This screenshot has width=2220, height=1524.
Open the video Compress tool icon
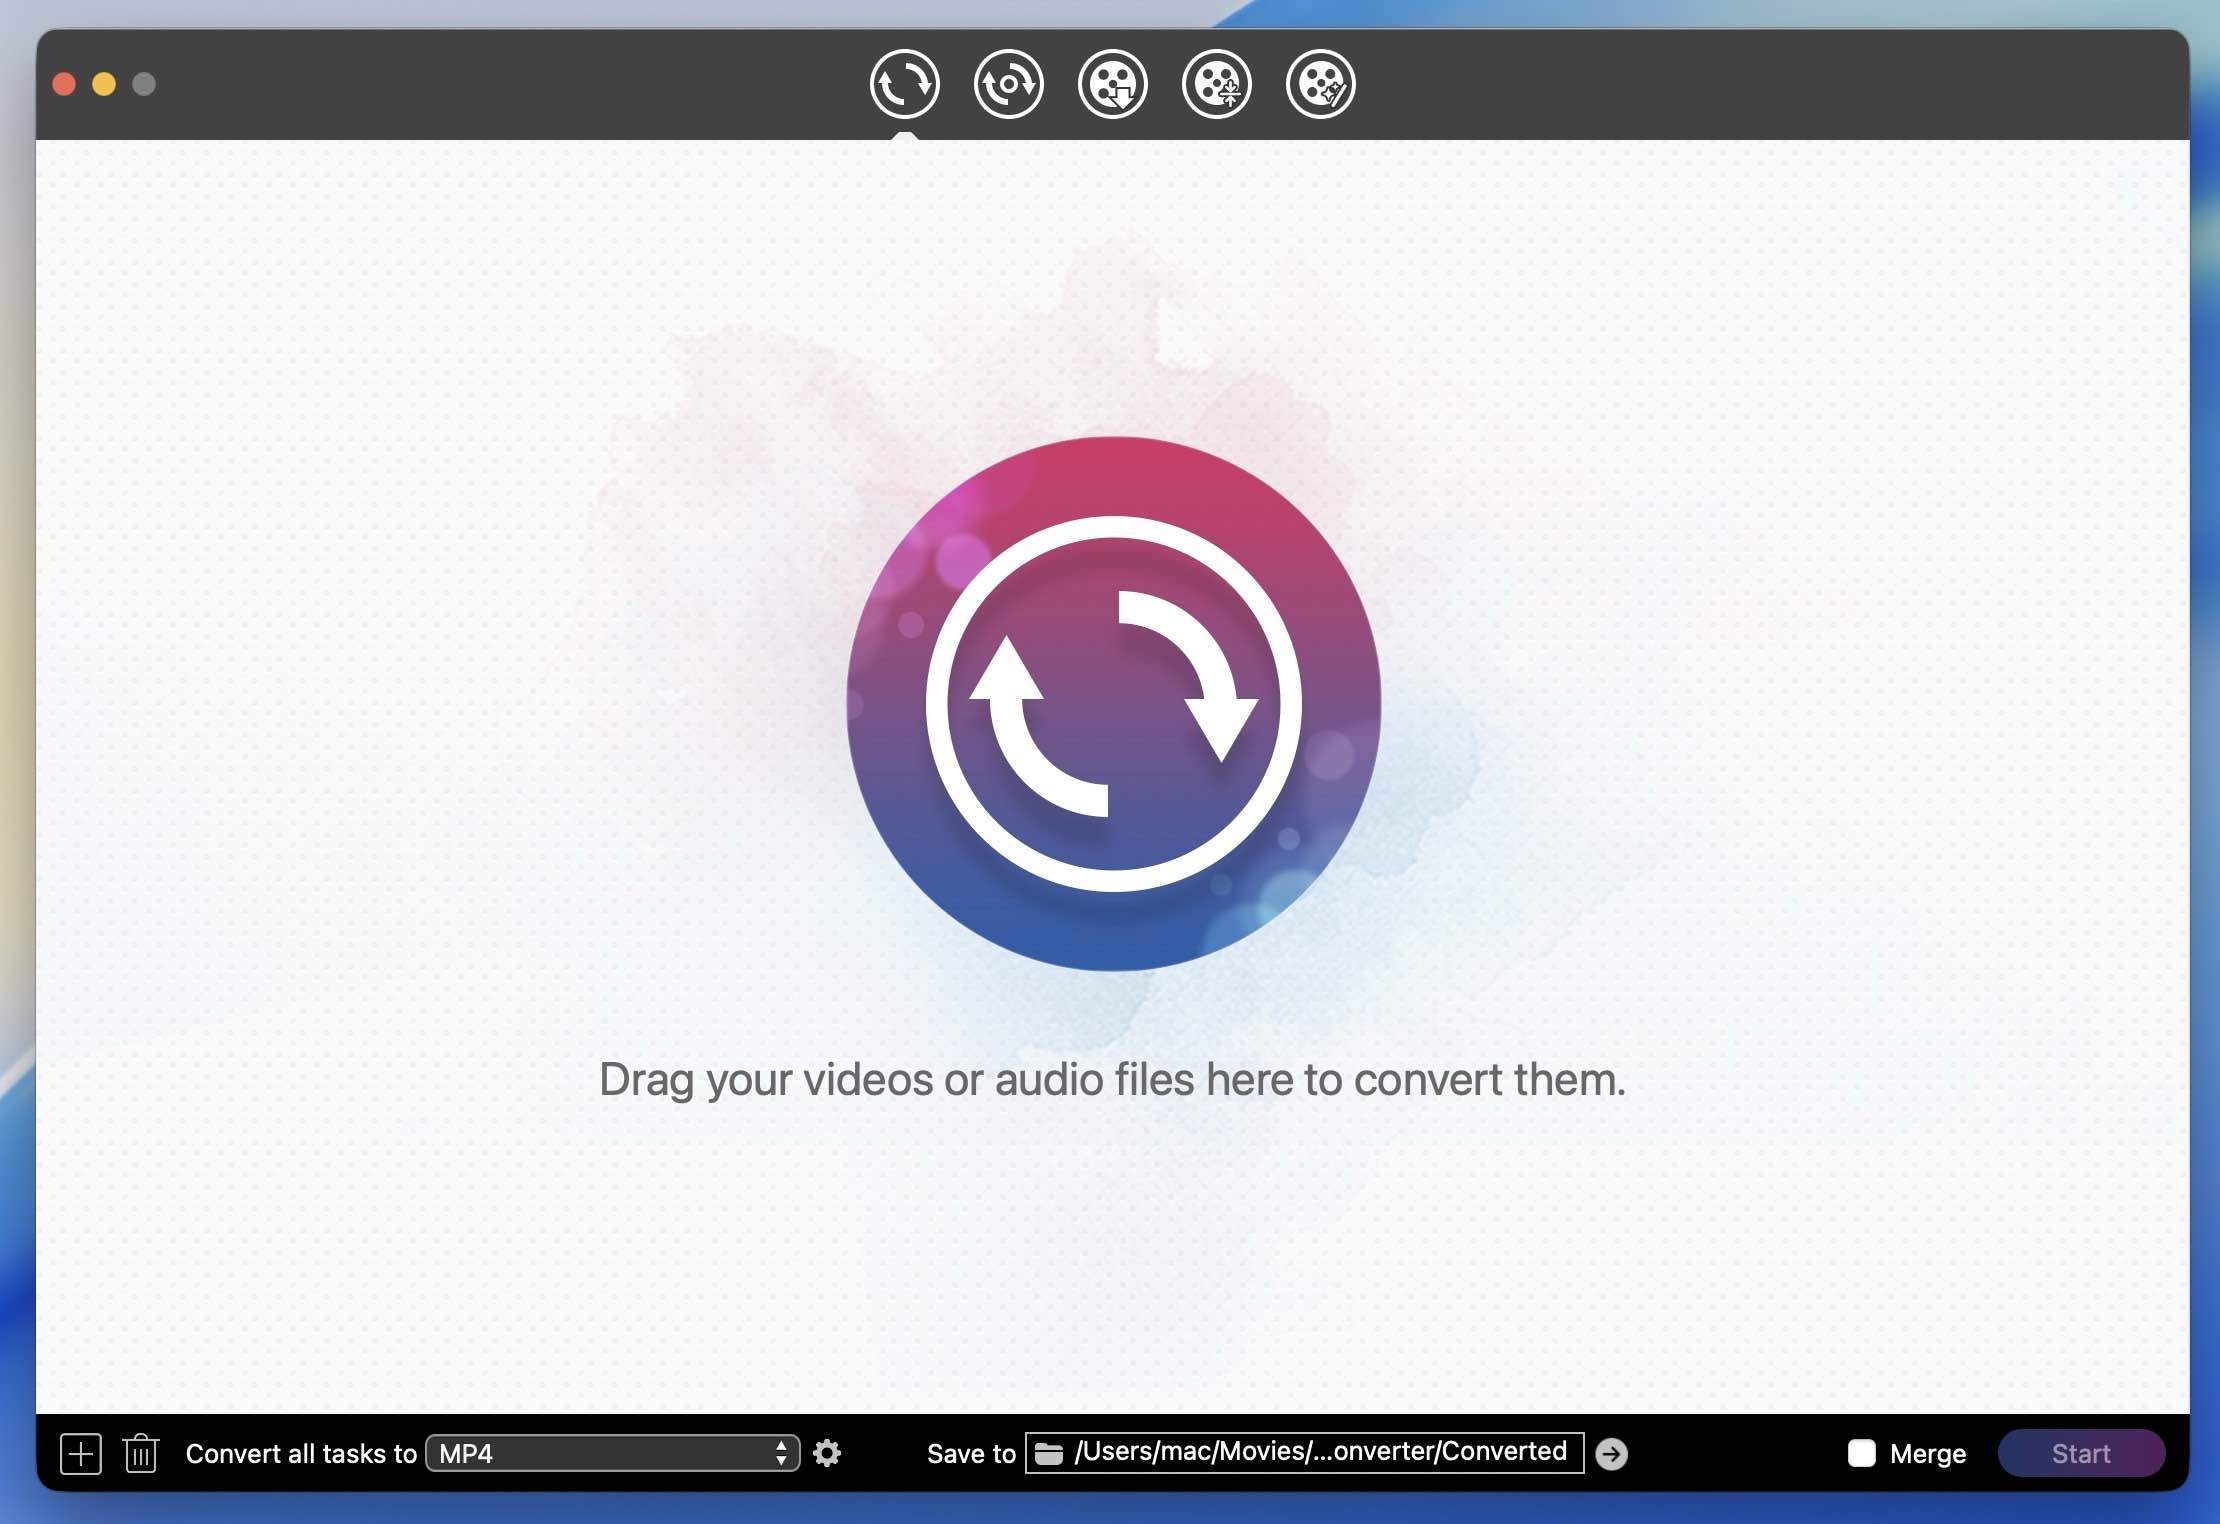(x=1217, y=84)
